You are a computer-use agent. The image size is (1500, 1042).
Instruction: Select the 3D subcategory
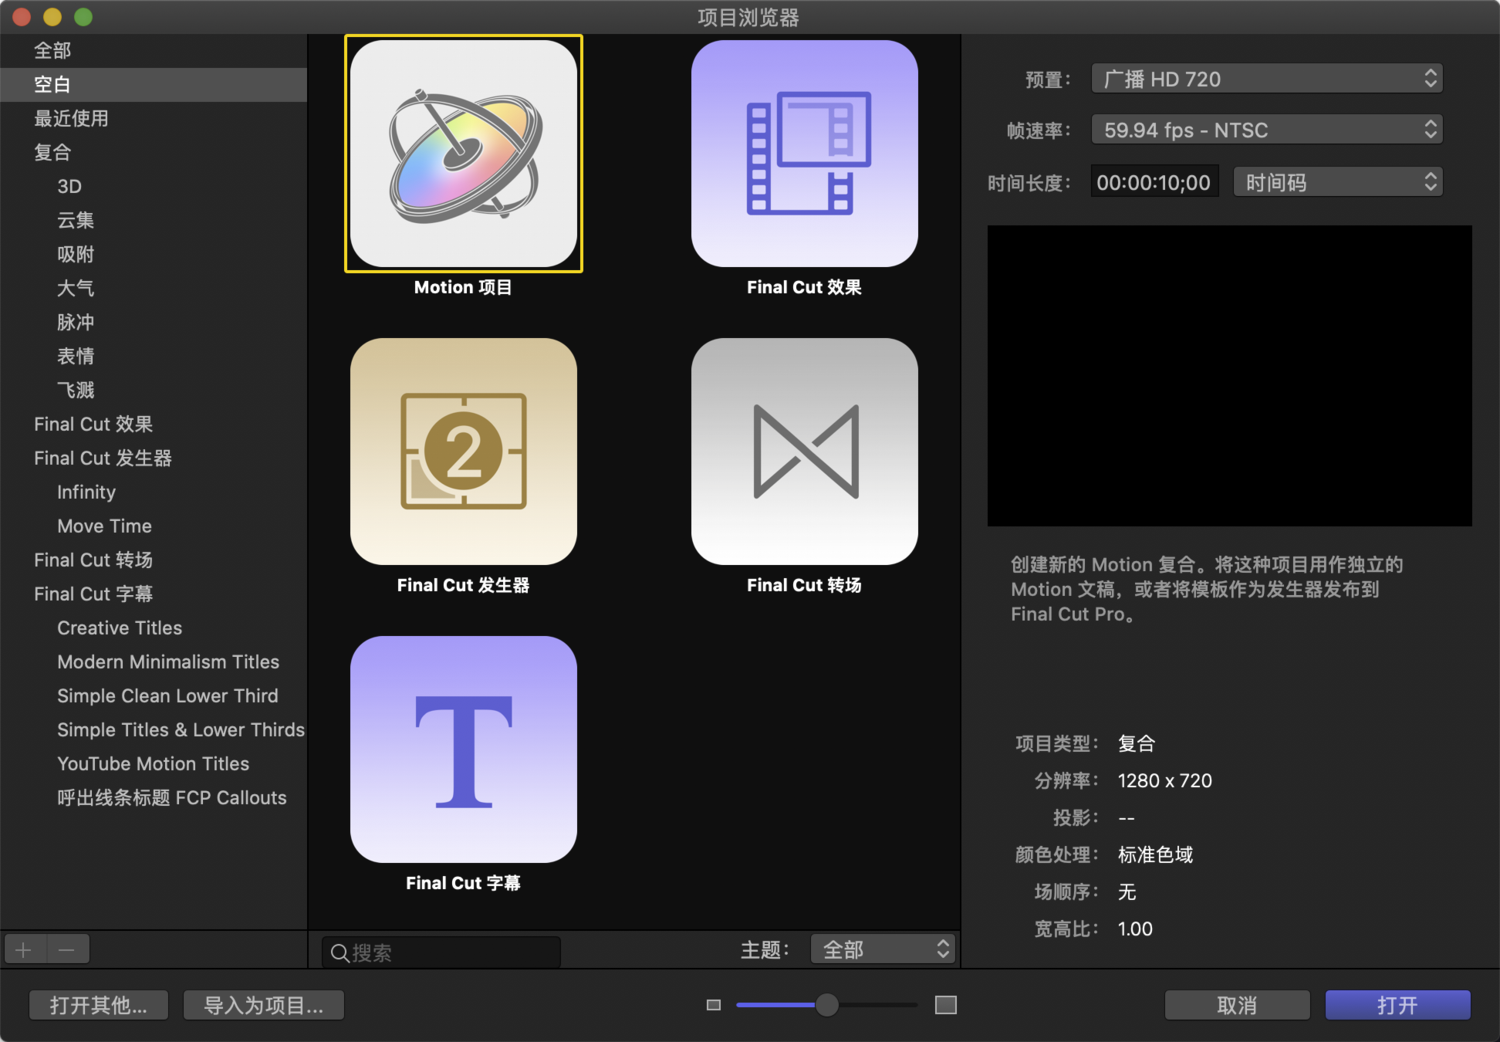[153, 187]
